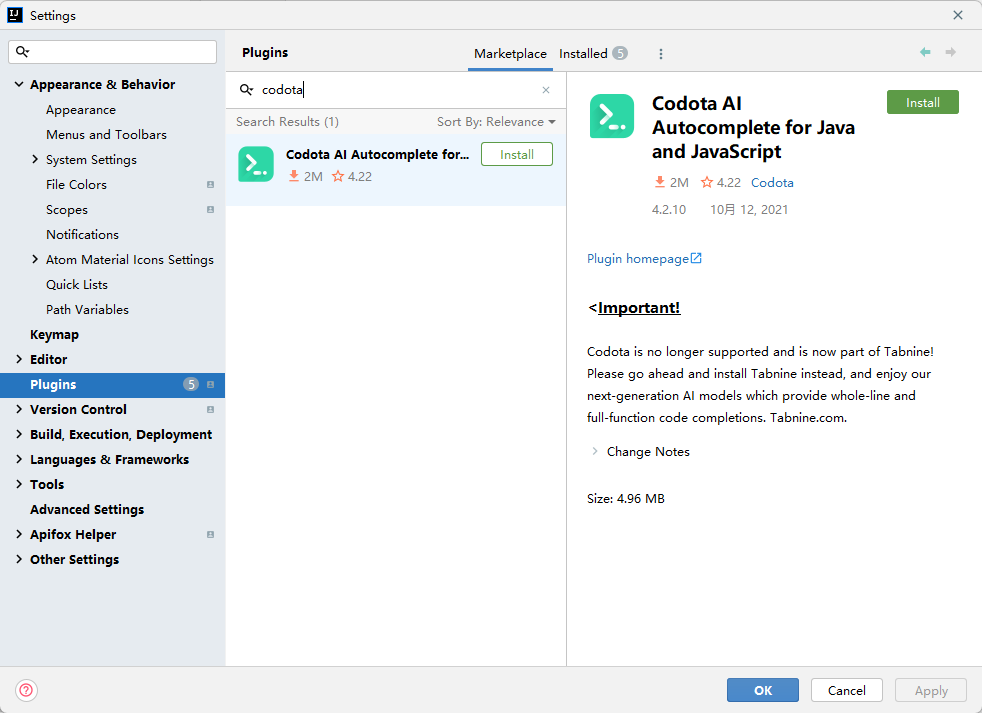Click the large Codota logo in details

point(612,116)
